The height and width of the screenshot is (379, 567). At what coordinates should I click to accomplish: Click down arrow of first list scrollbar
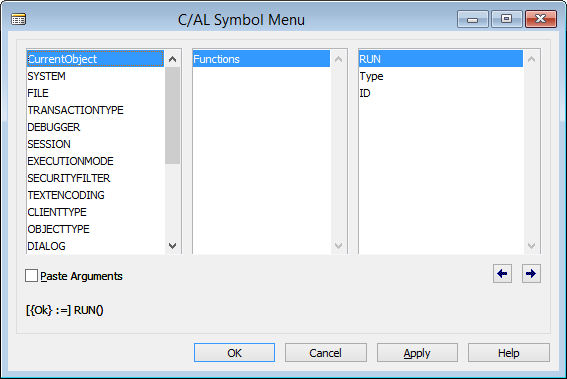coord(172,246)
